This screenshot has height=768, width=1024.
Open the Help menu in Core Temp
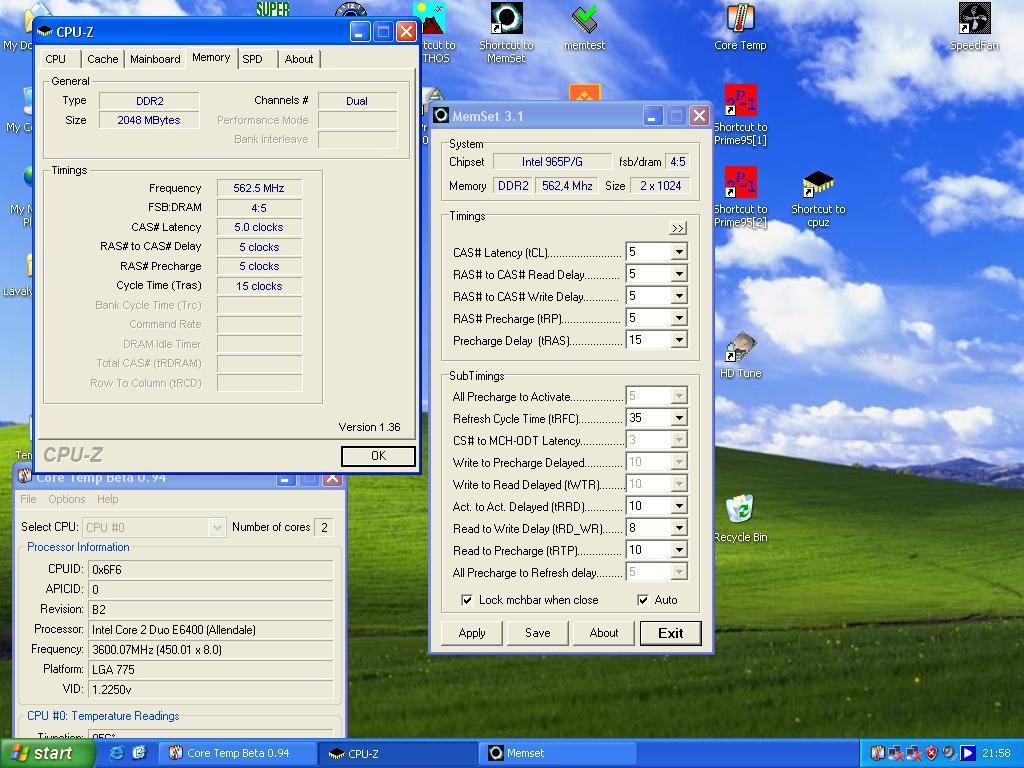tap(108, 499)
